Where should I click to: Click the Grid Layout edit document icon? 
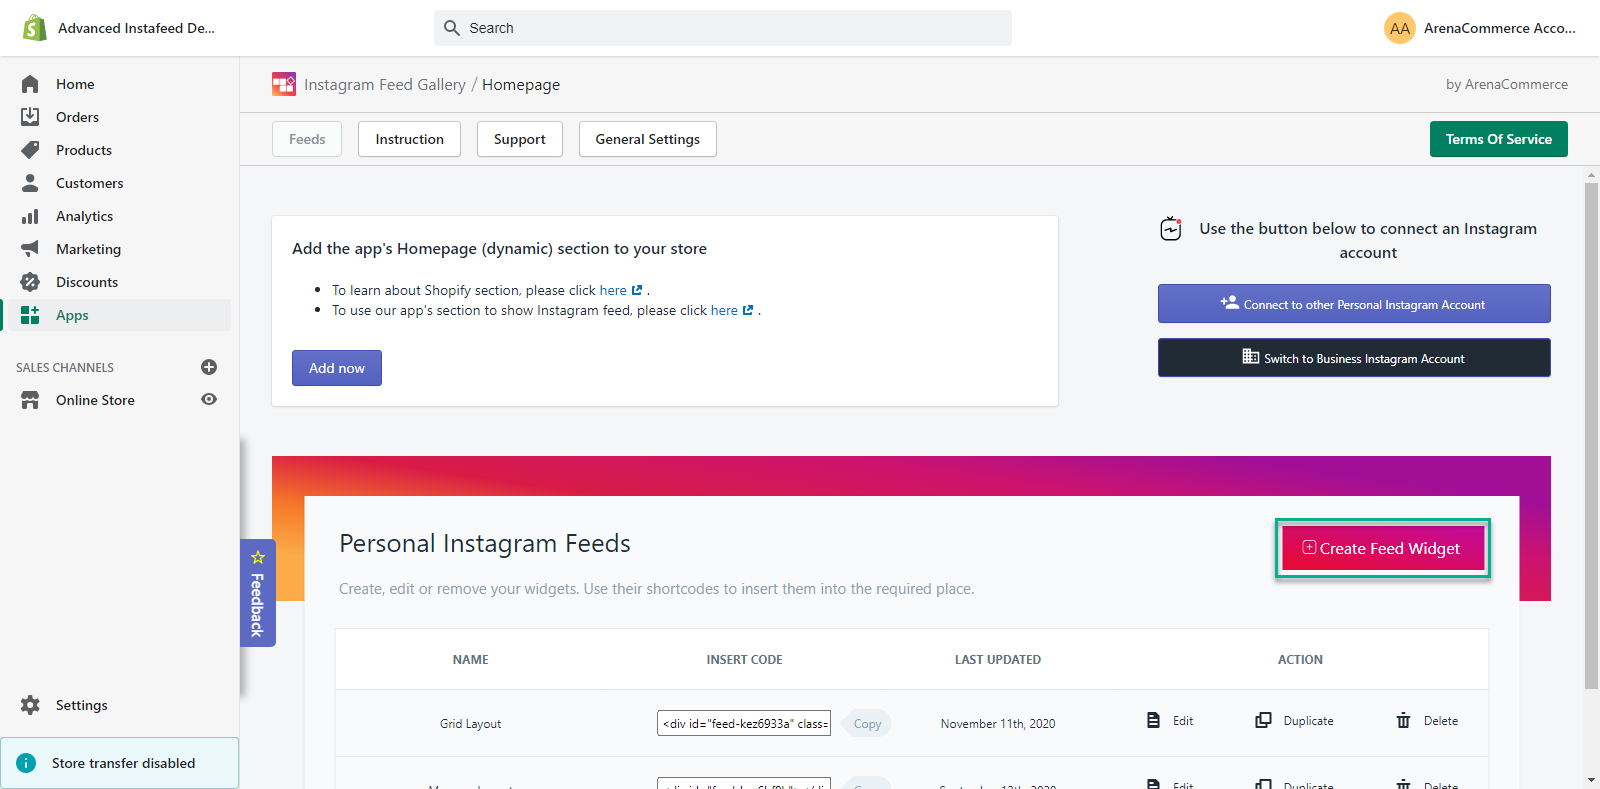(x=1153, y=720)
